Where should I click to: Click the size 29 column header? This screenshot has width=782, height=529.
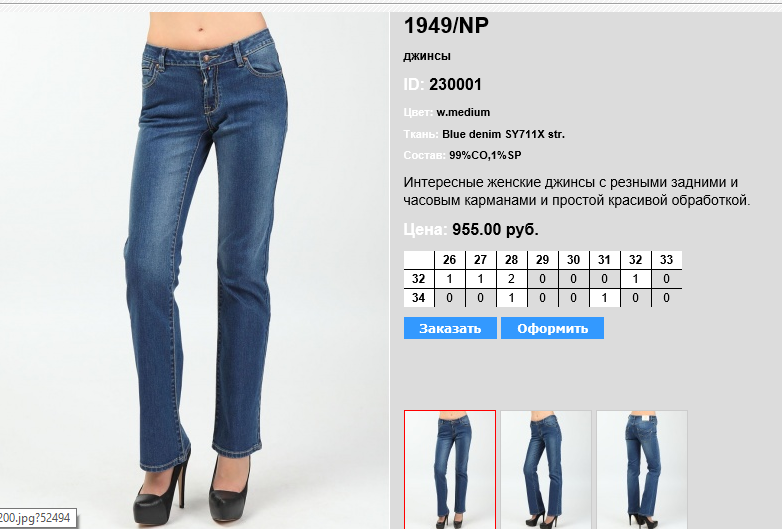click(x=542, y=260)
